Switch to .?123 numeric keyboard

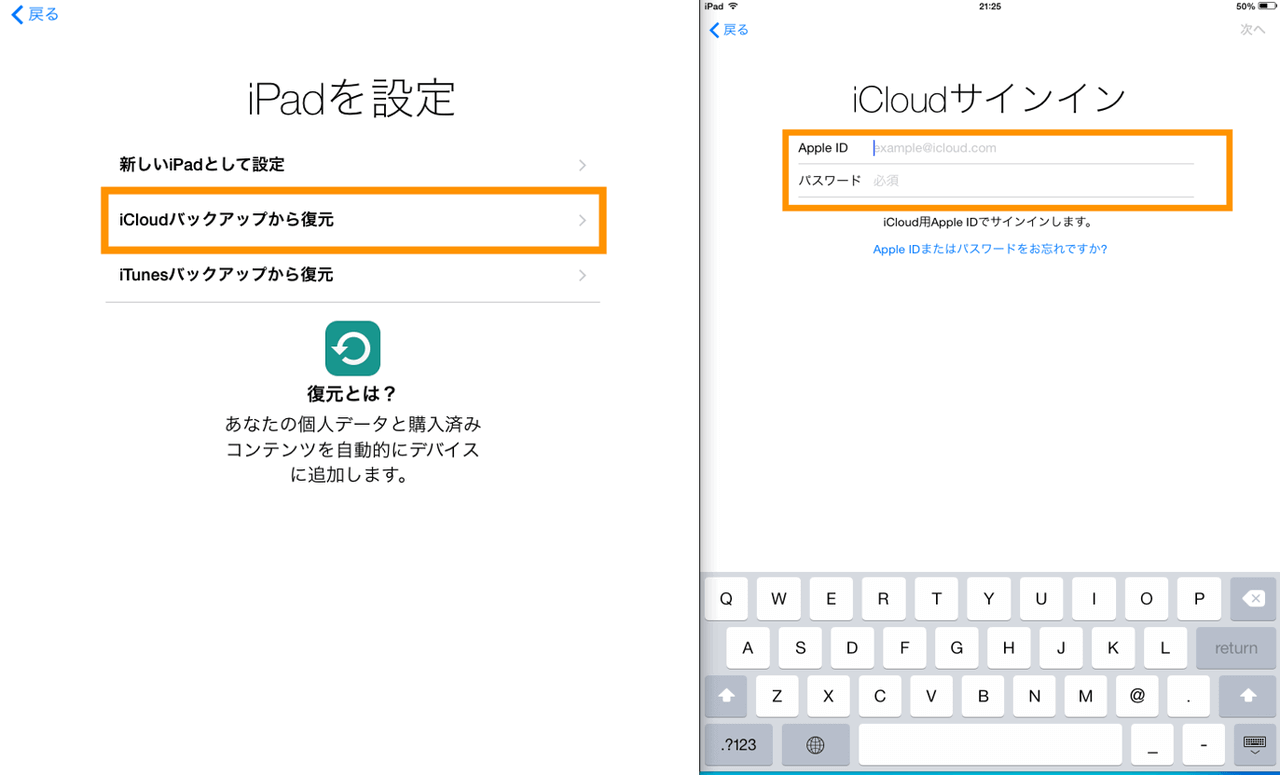(x=739, y=745)
